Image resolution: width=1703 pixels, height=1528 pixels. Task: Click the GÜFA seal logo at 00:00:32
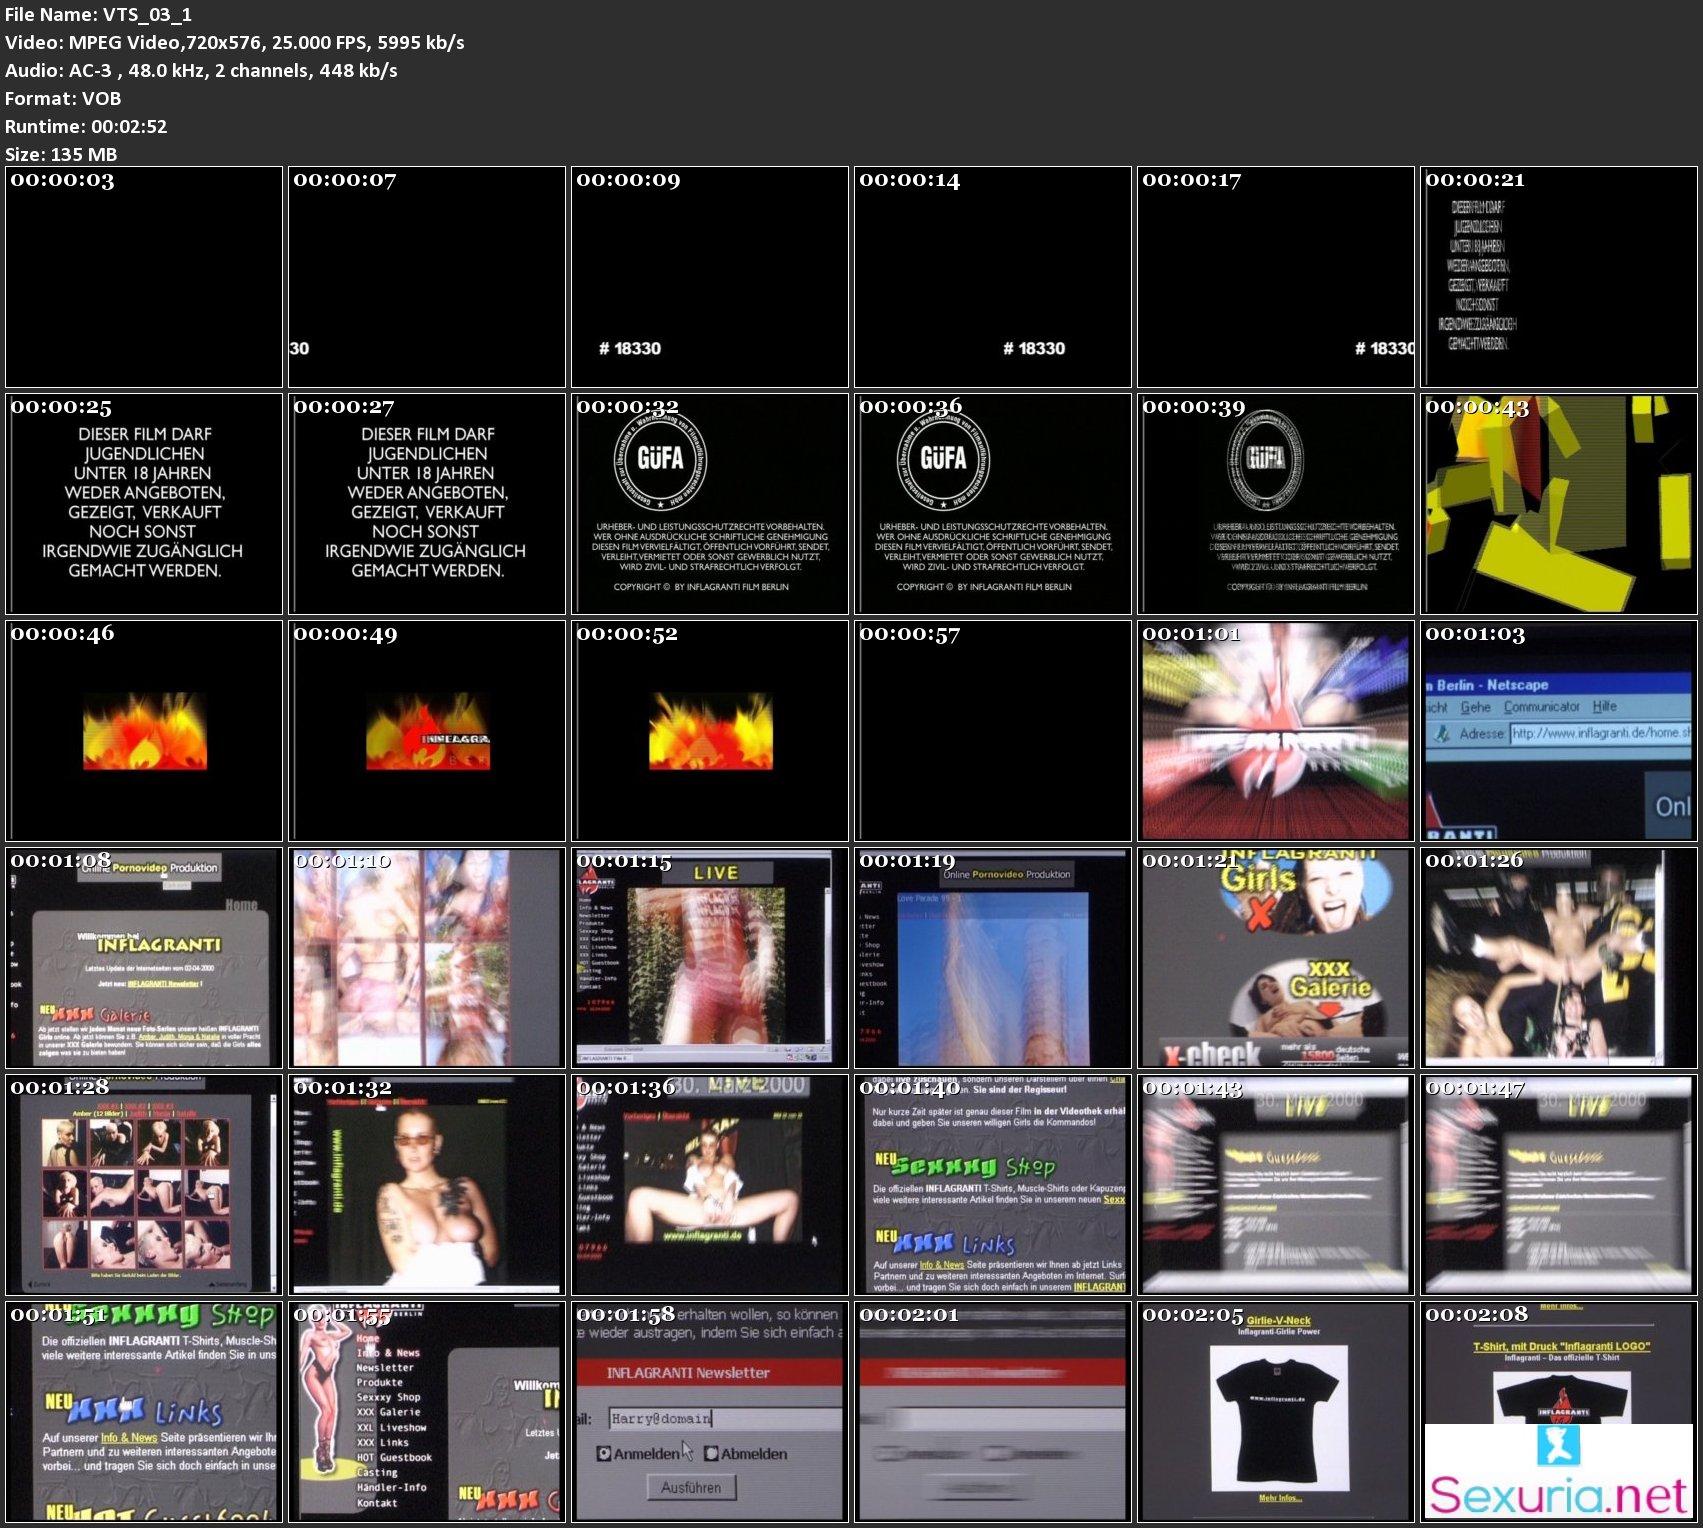660,458
